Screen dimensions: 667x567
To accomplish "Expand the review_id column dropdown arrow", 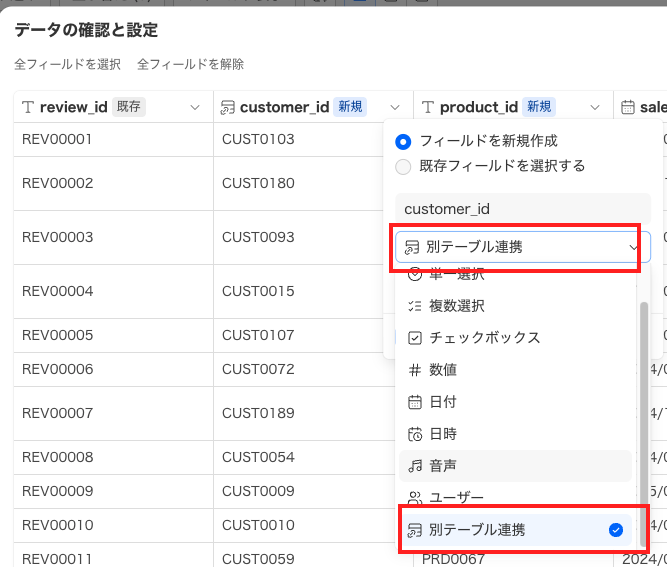I will [194, 107].
